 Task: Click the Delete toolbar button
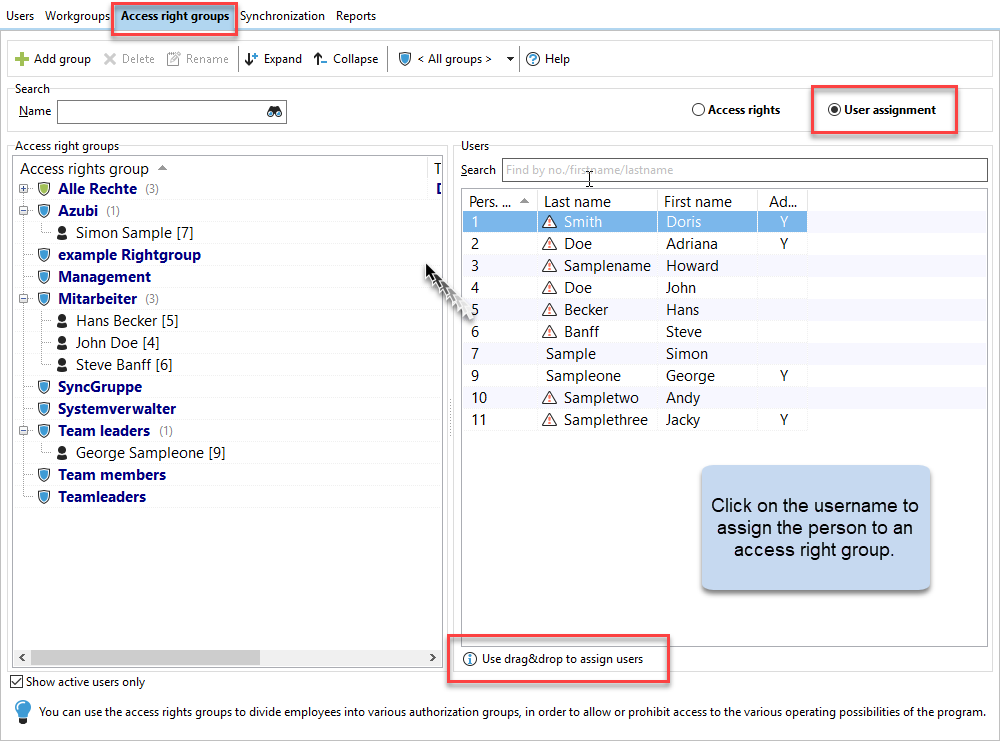[129, 59]
